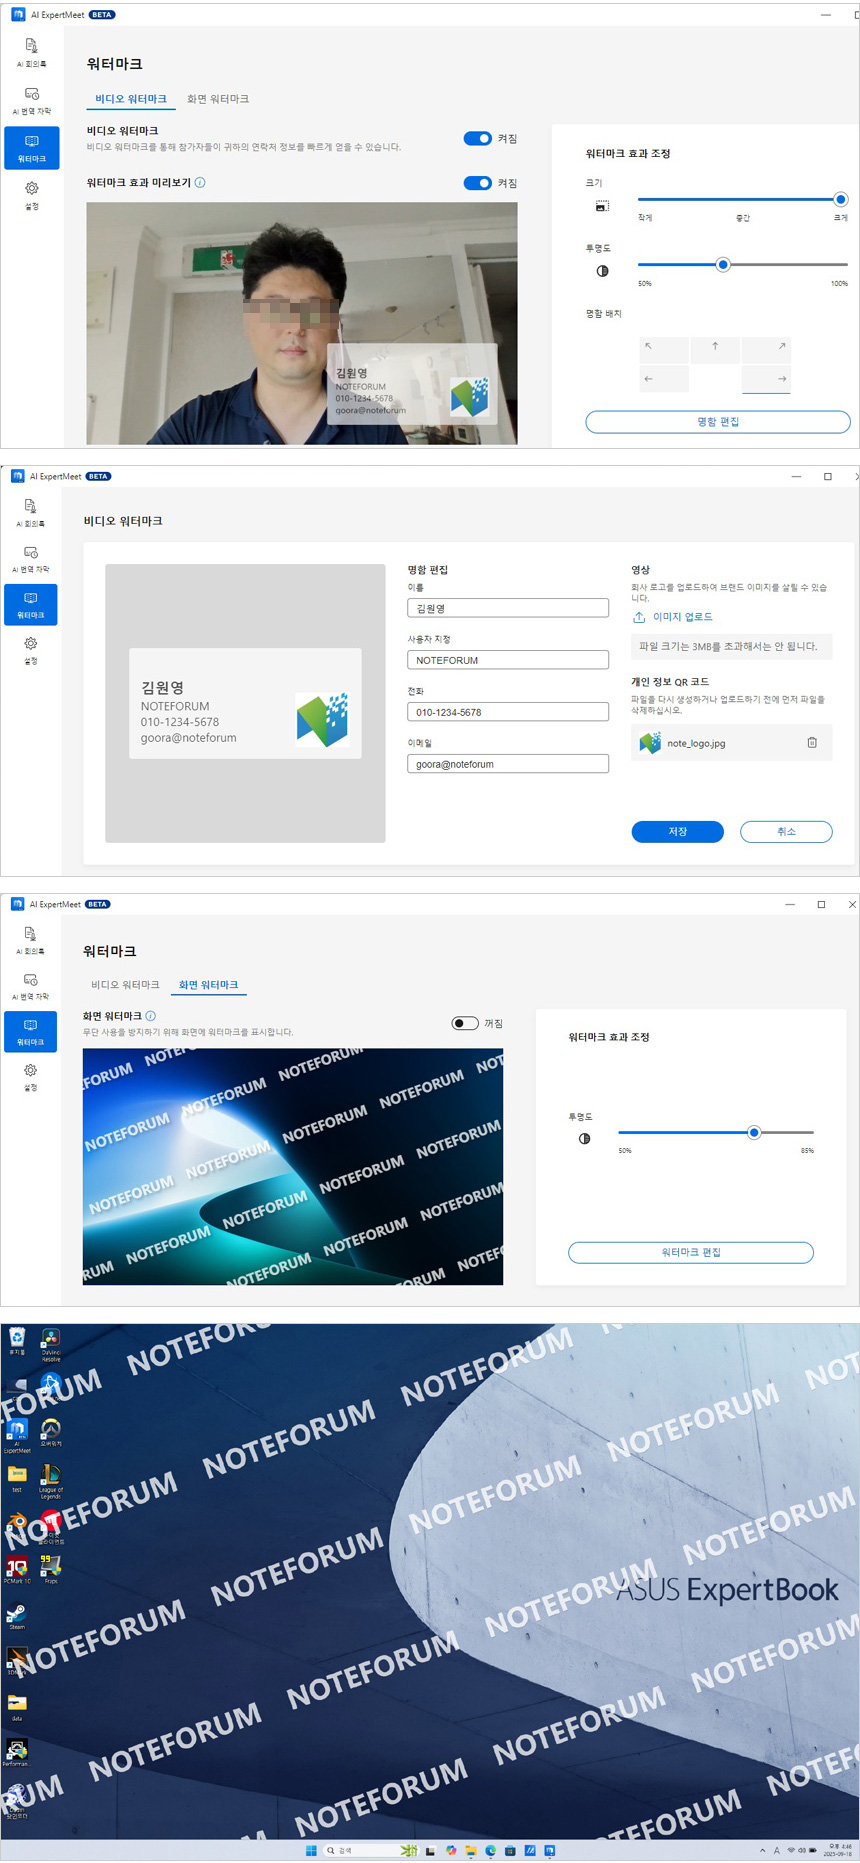860x1863 pixels.
Task: Enable the 화면 워터마크 toggle showing 꺼짐
Action: (465, 1023)
